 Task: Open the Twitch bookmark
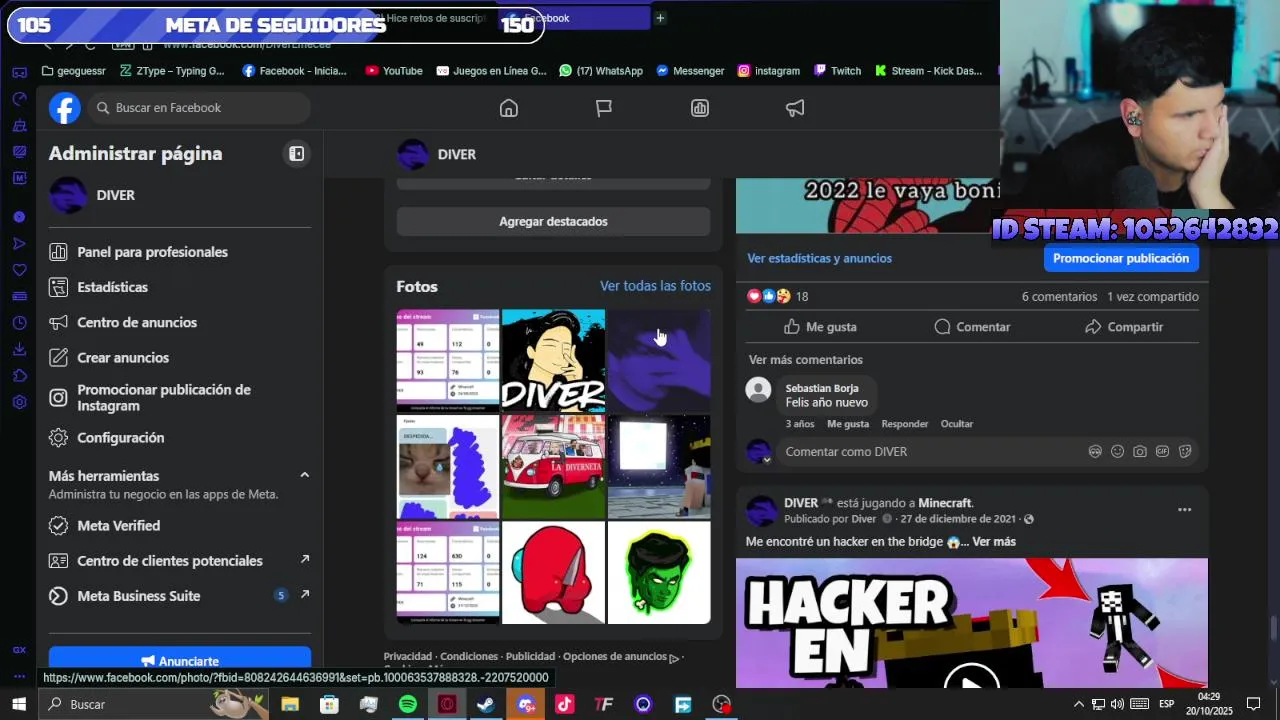(x=837, y=71)
